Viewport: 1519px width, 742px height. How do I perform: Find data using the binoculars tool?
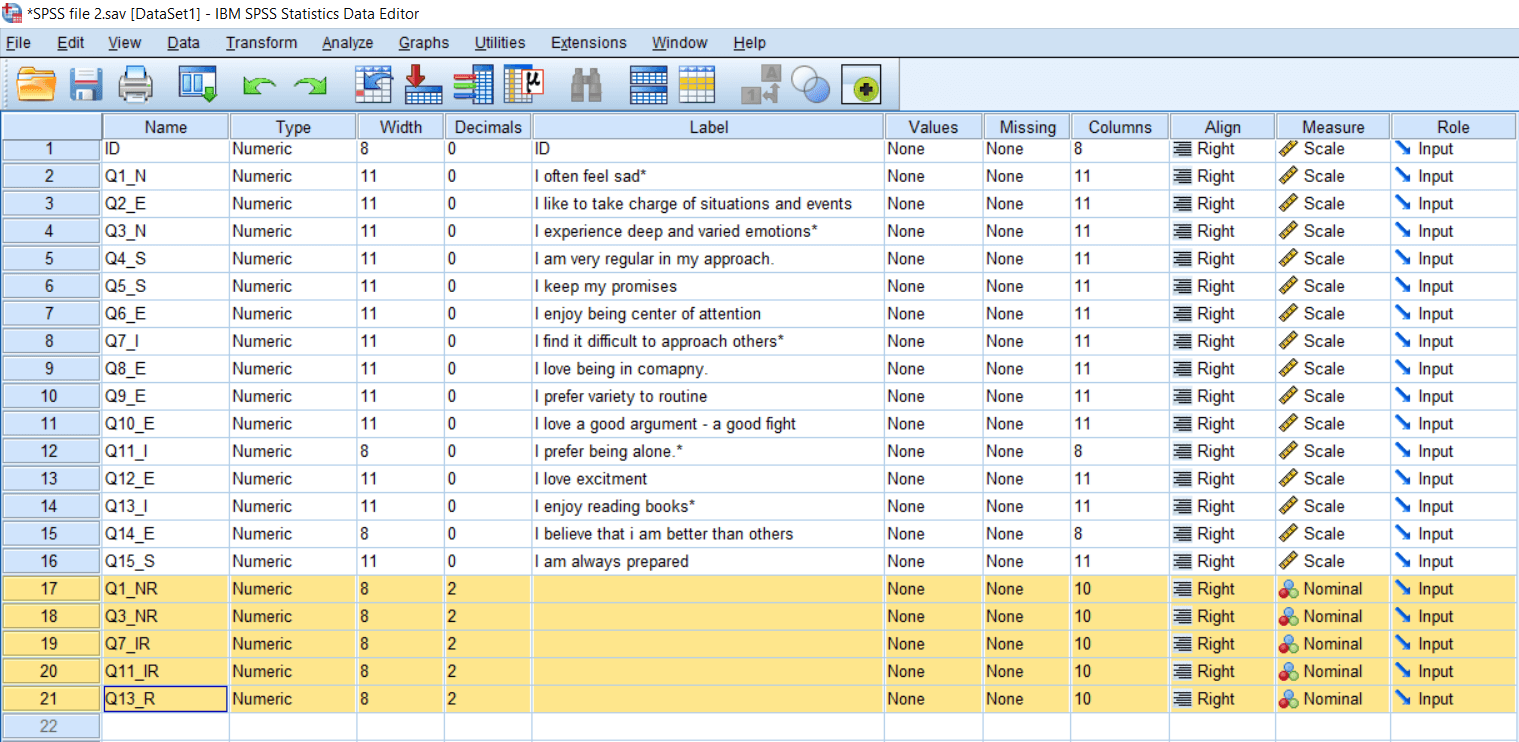[587, 84]
